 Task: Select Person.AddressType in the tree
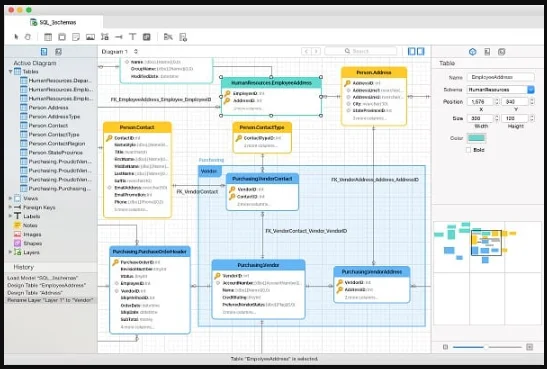point(54,116)
